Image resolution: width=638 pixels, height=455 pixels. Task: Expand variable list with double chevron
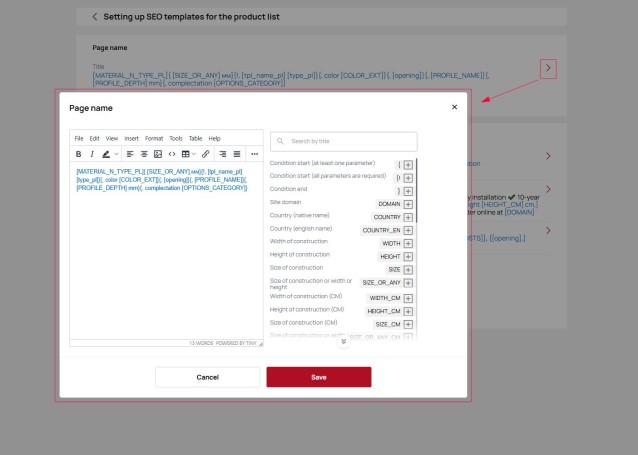coord(344,341)
